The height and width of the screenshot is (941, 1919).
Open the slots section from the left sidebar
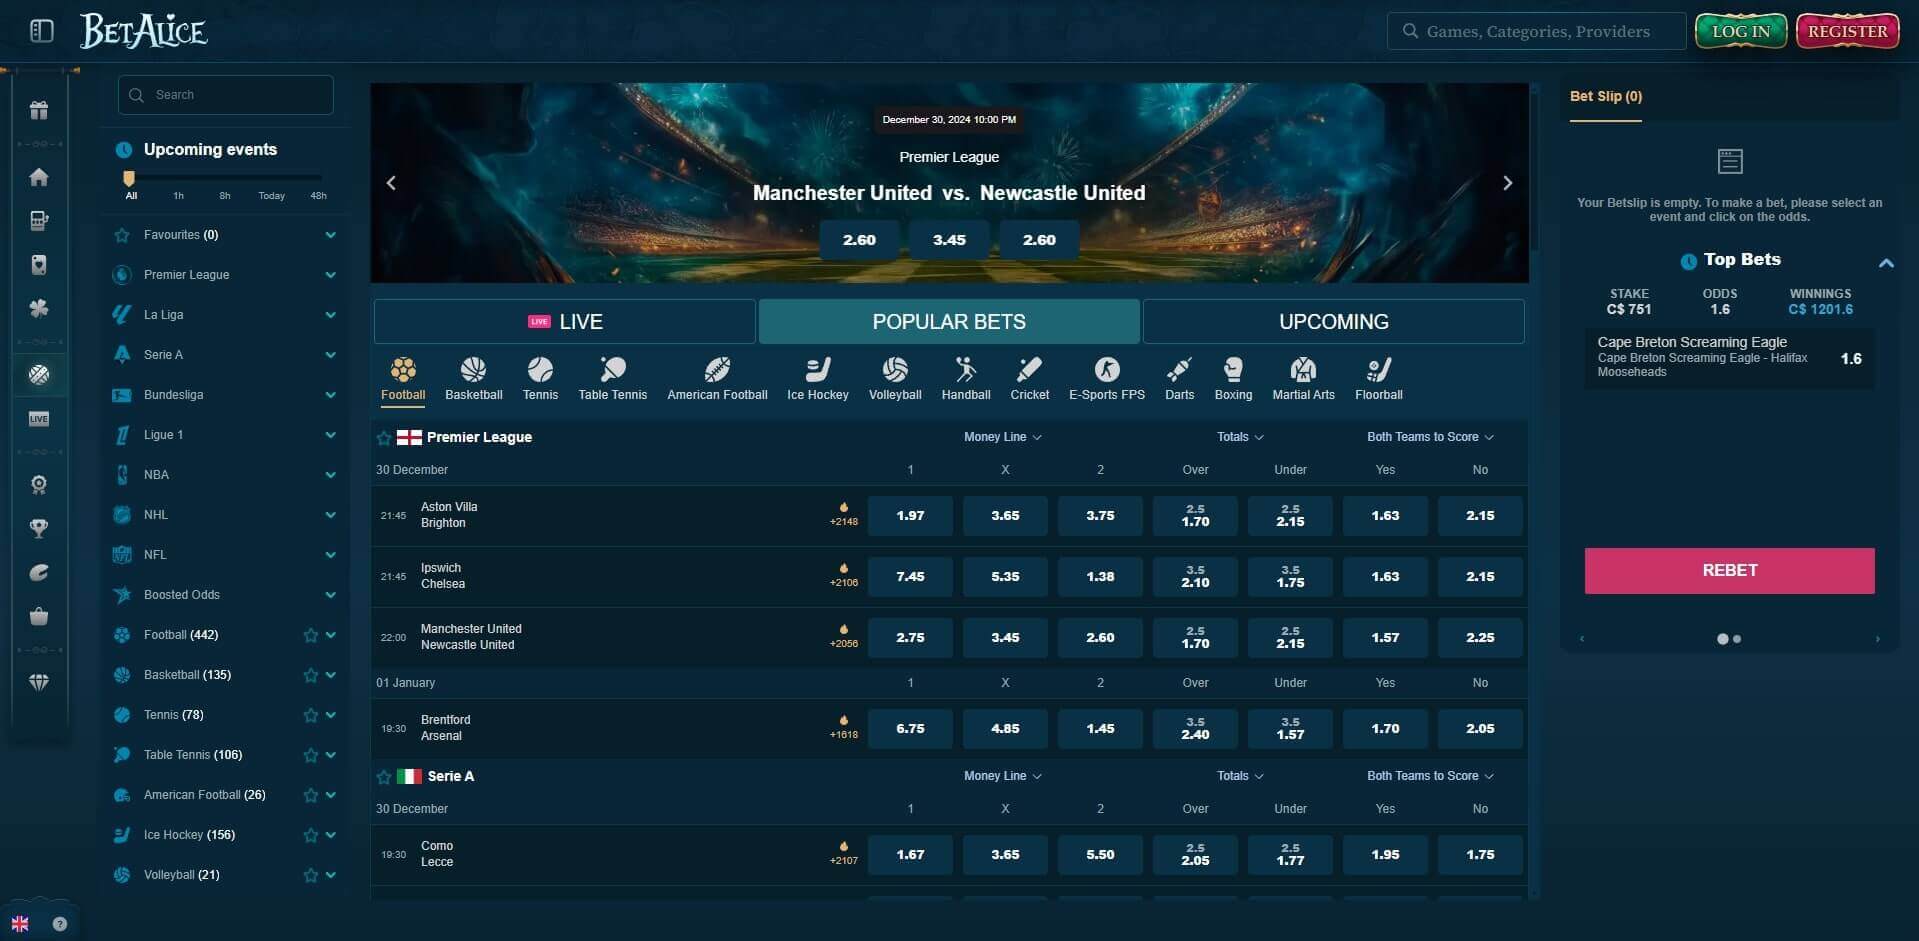[x=39, y=221]
